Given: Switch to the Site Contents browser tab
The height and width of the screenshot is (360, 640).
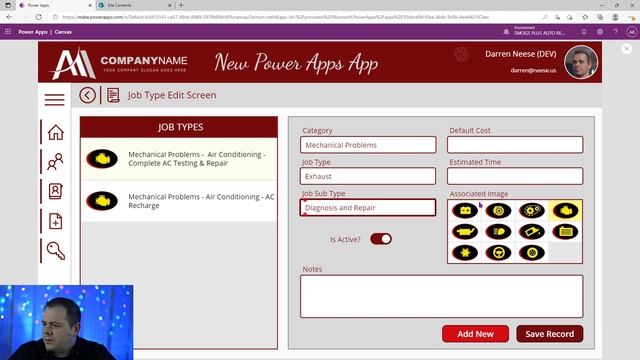Looking at the screenshot, I should [135, 5].
